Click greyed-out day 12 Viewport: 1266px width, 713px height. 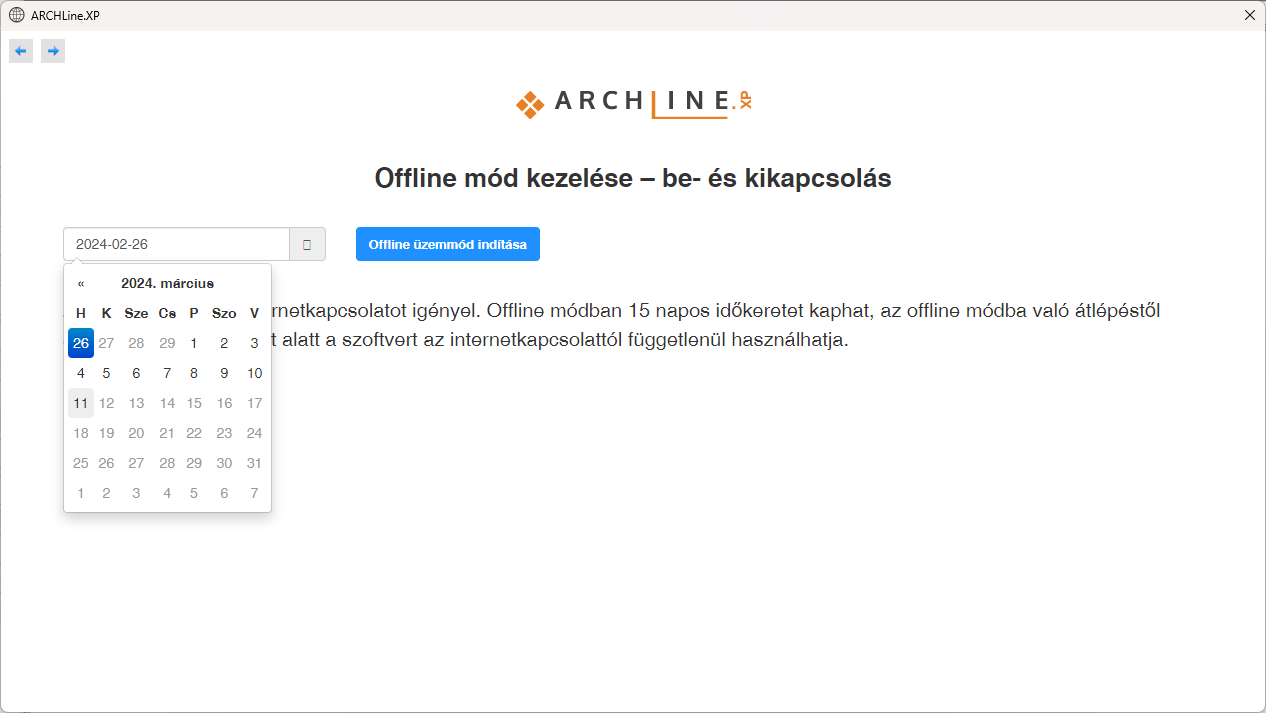(x=106, y=403)
